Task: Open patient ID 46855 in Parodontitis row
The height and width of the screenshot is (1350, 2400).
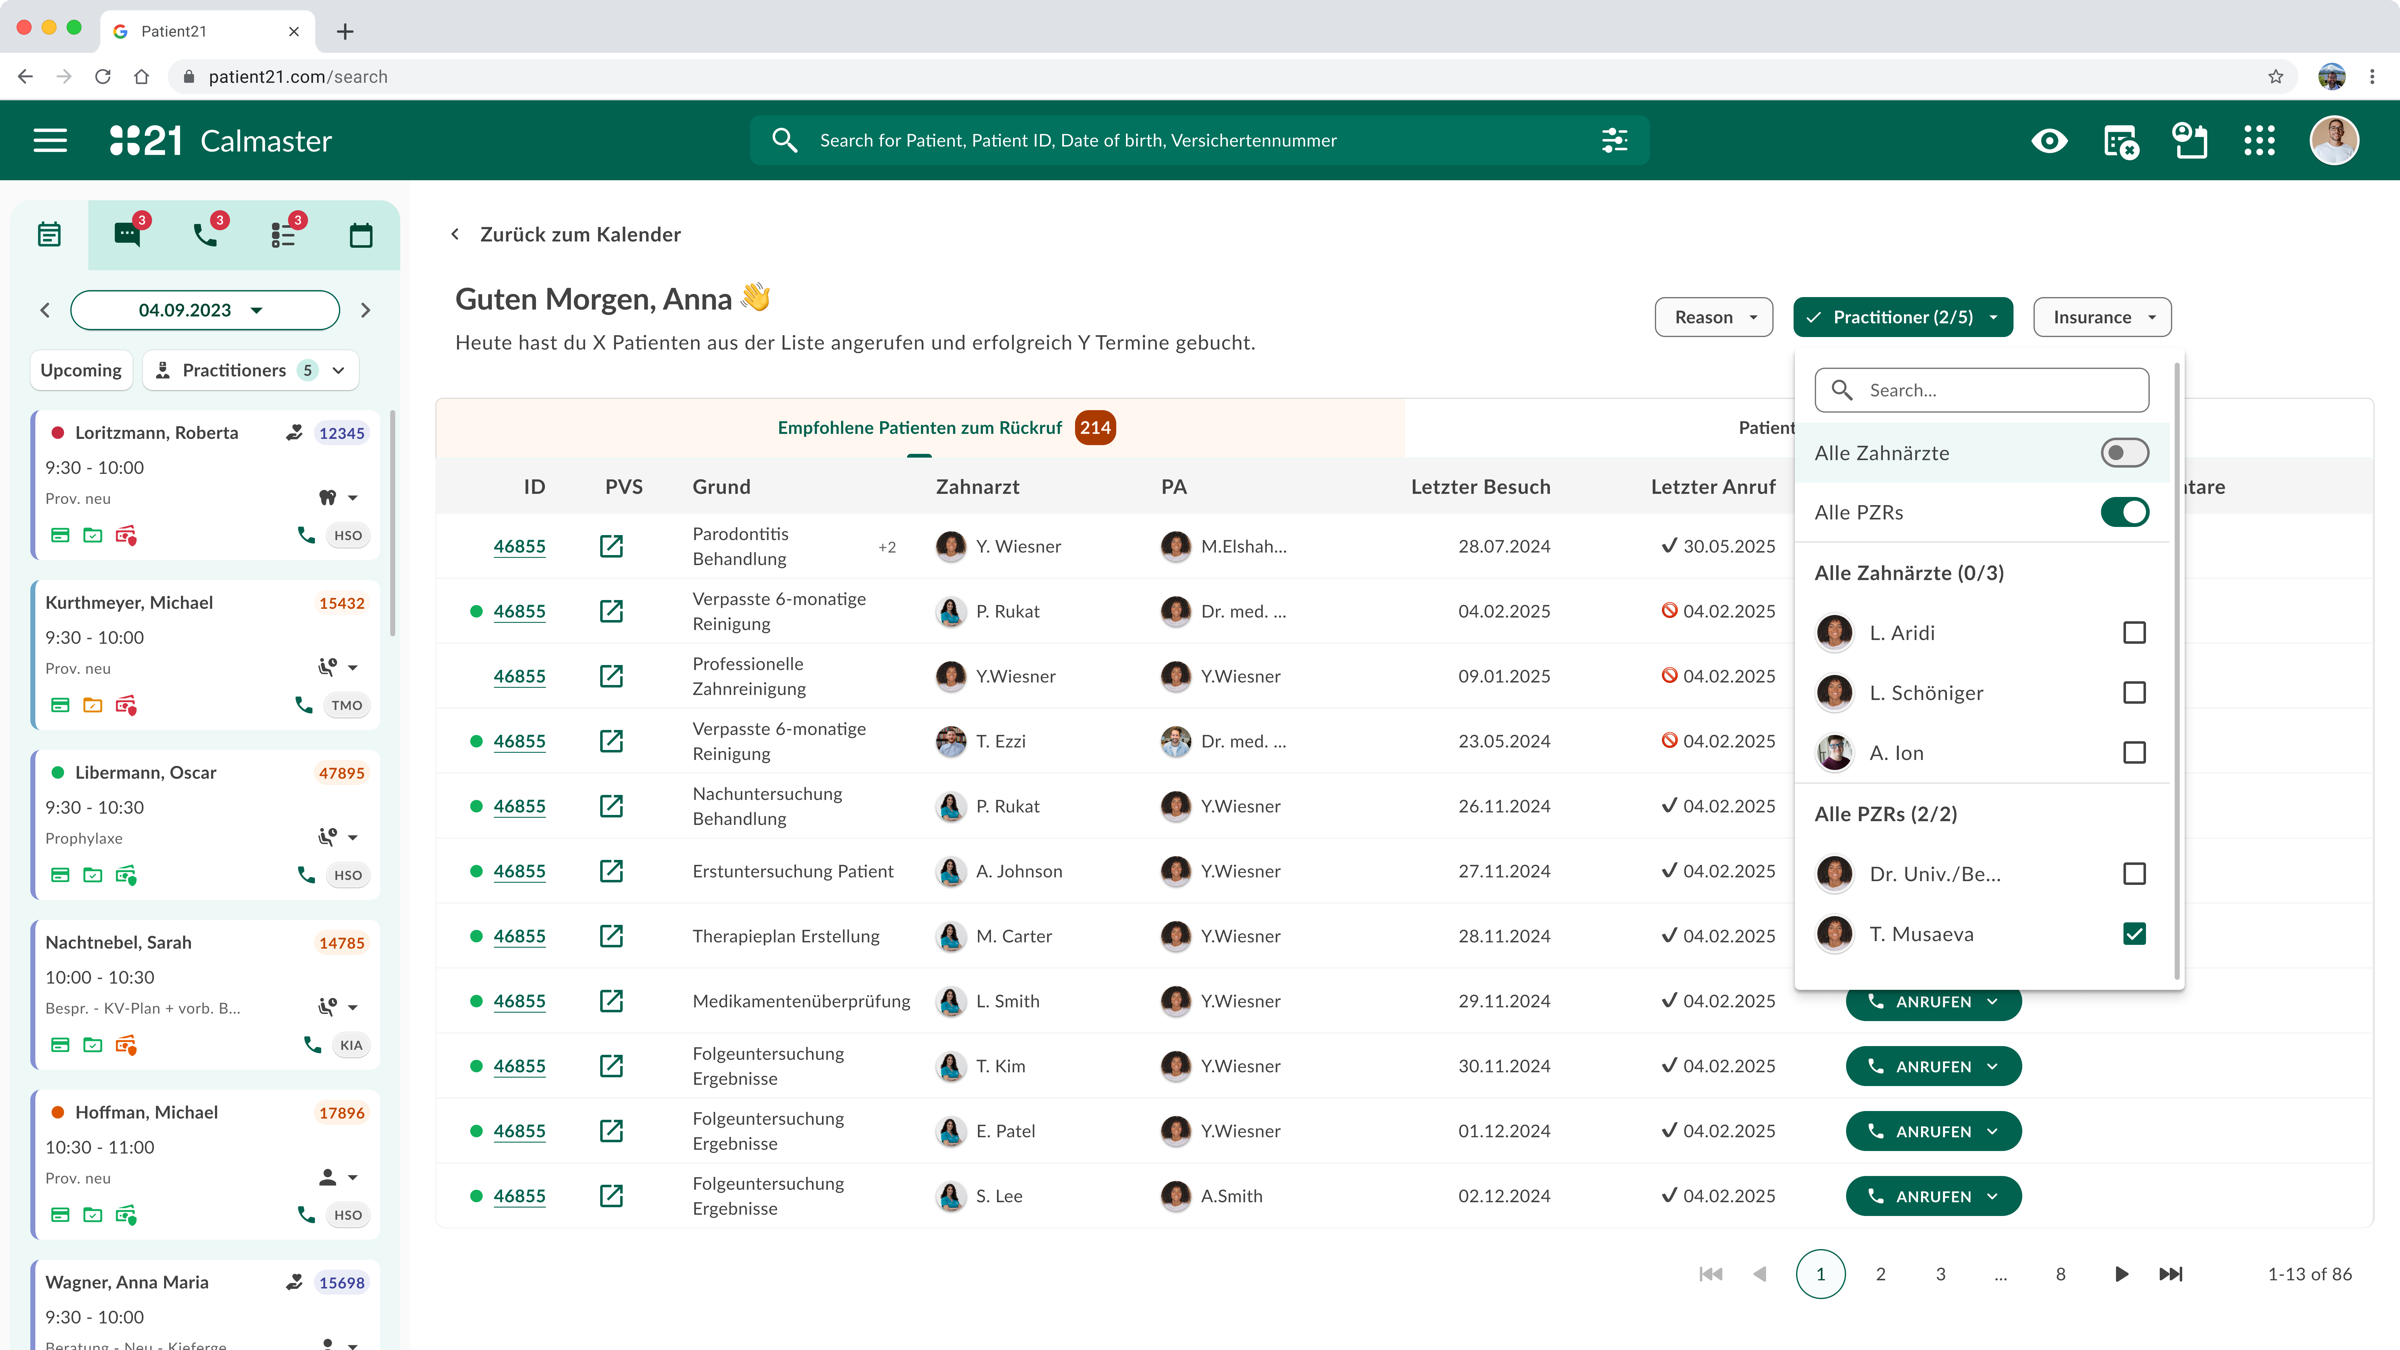Action: coord(519,546)
